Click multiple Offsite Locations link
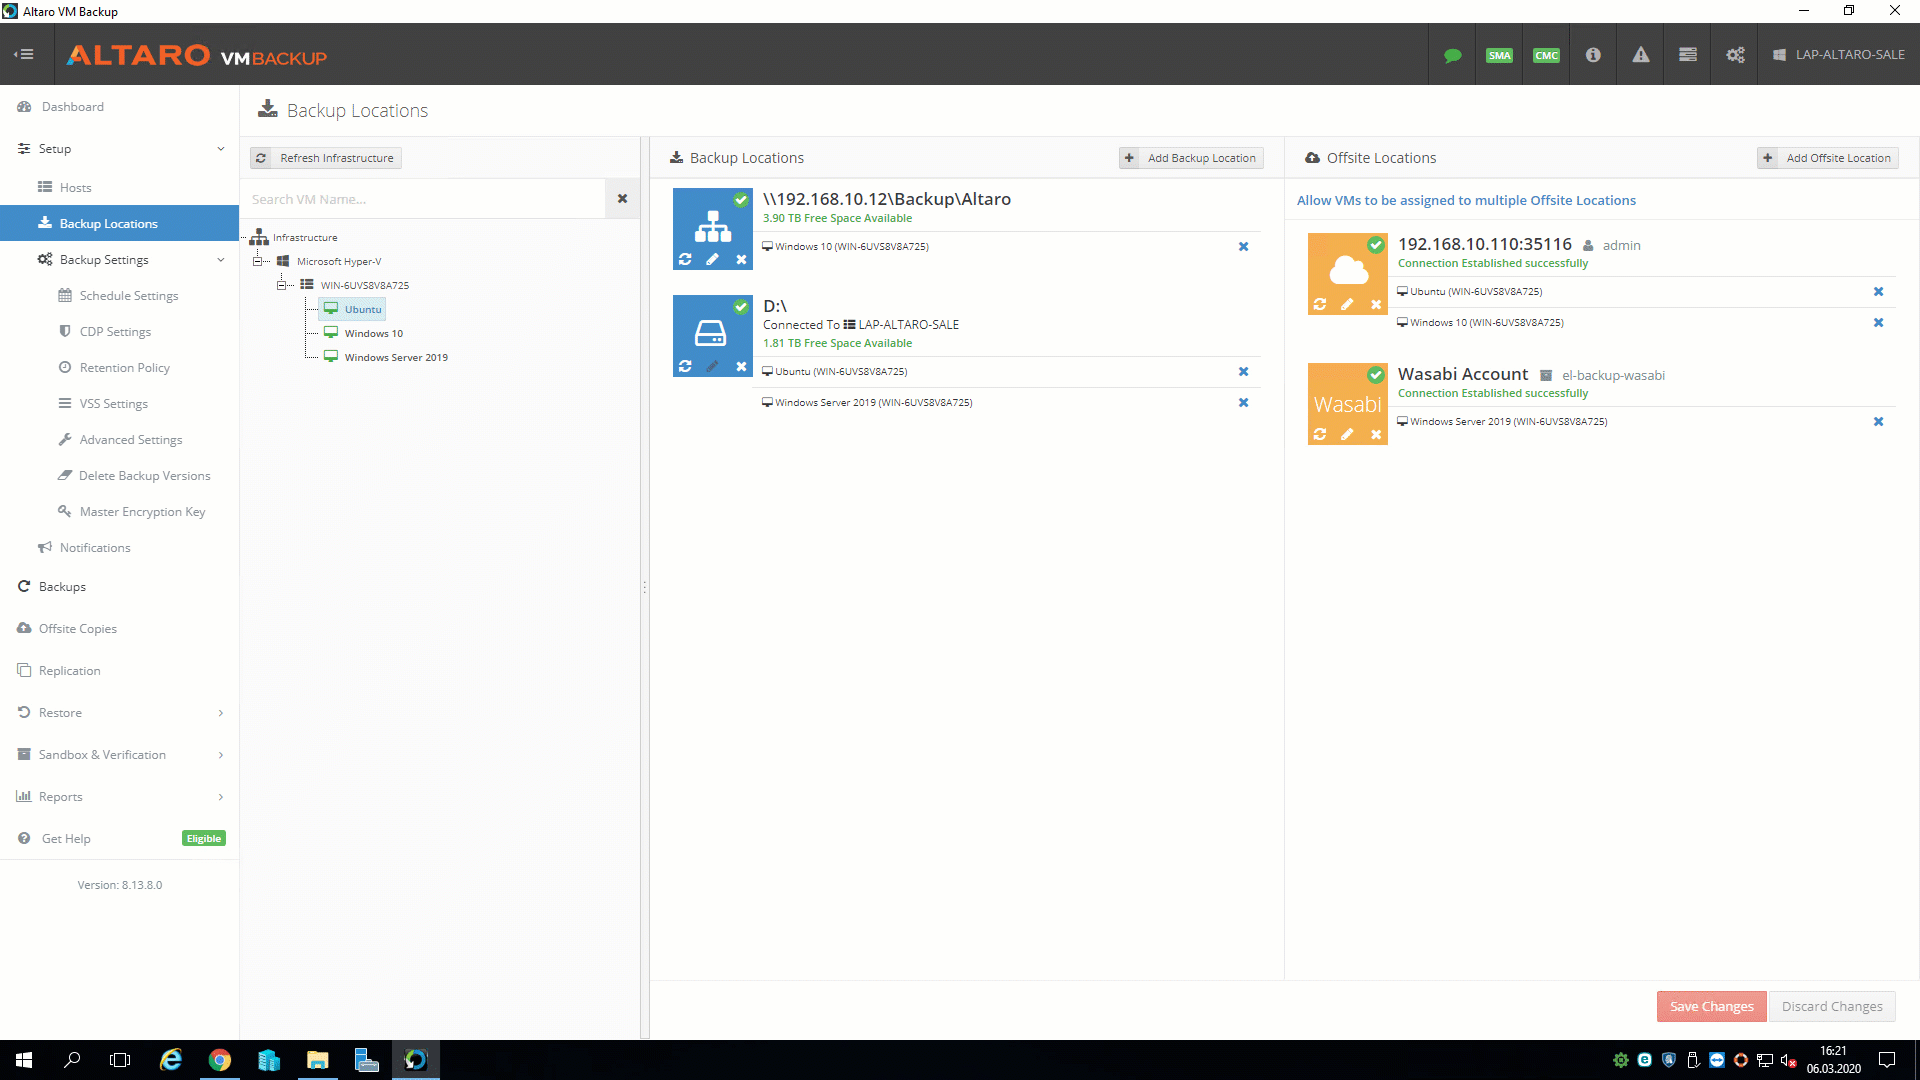The width and height of the screenshot is (1920, 1080). pos(1466,200)
